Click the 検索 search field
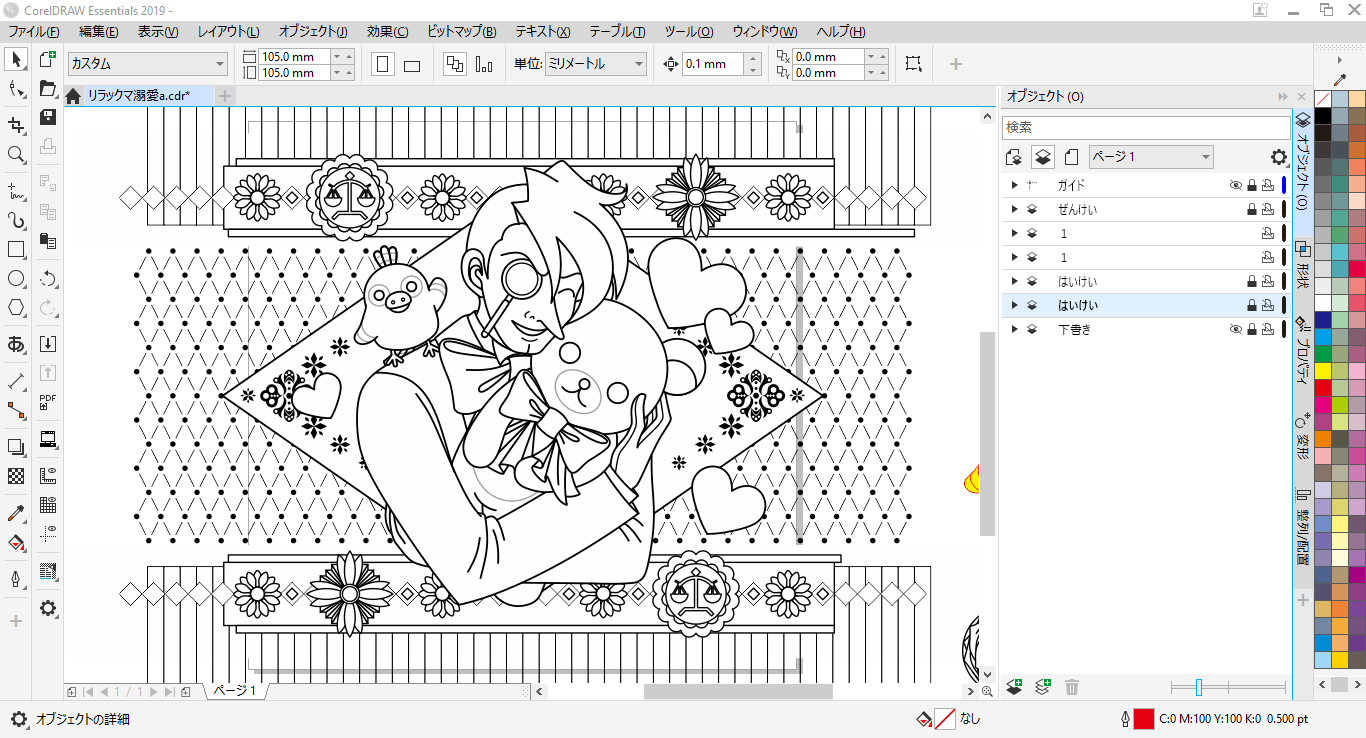 pos(1147,128)
